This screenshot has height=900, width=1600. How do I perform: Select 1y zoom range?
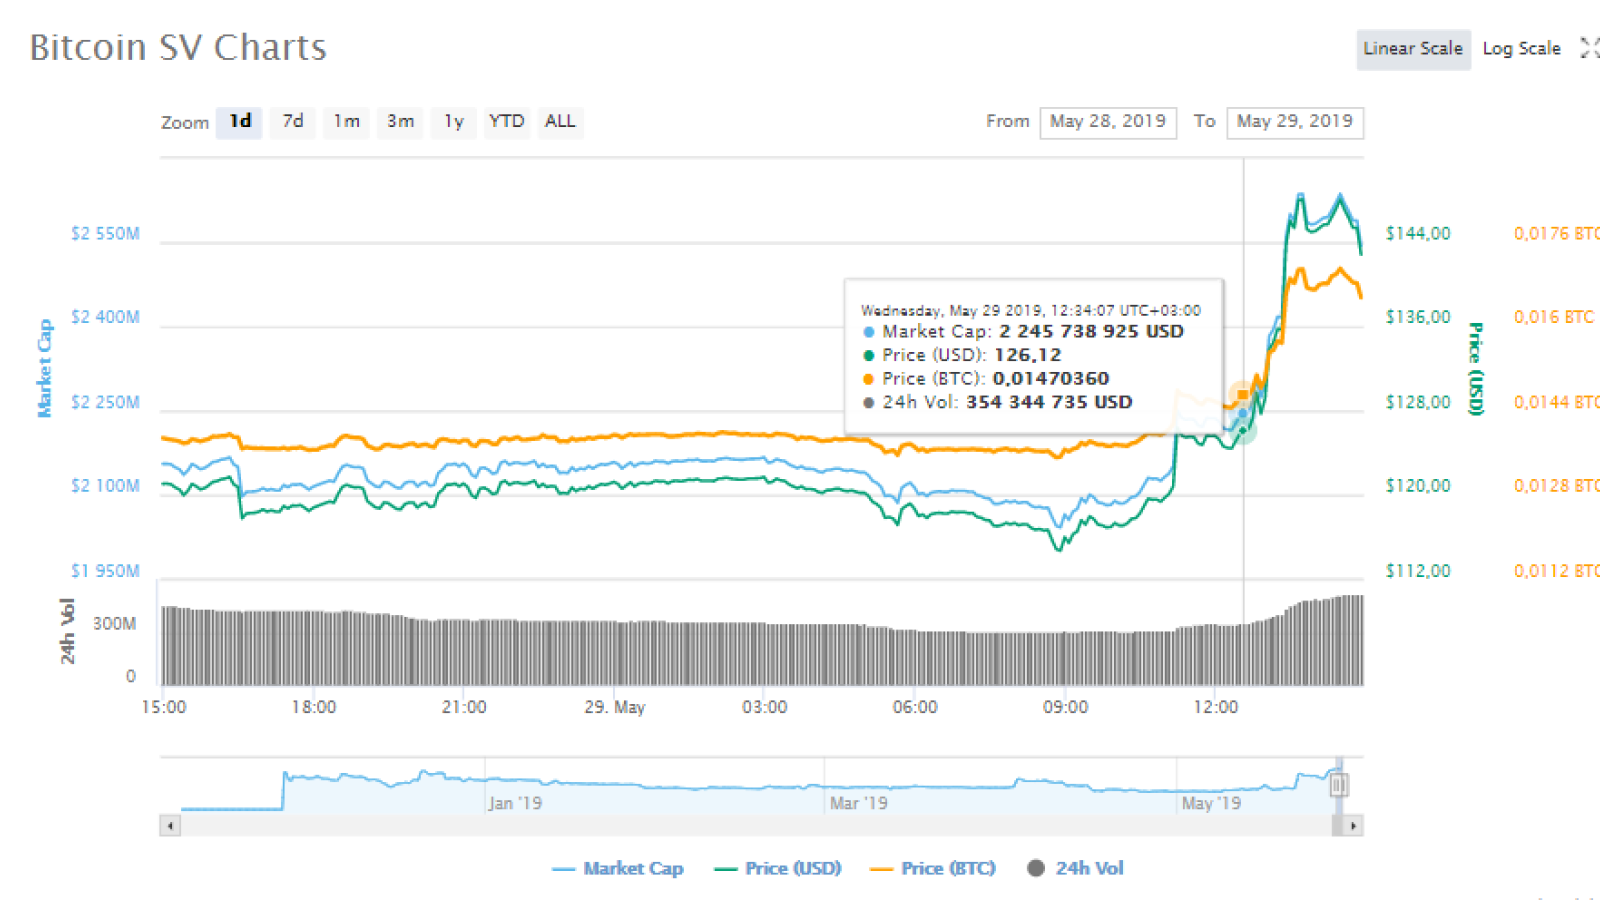pyautogui.click(x=454, y=122)
